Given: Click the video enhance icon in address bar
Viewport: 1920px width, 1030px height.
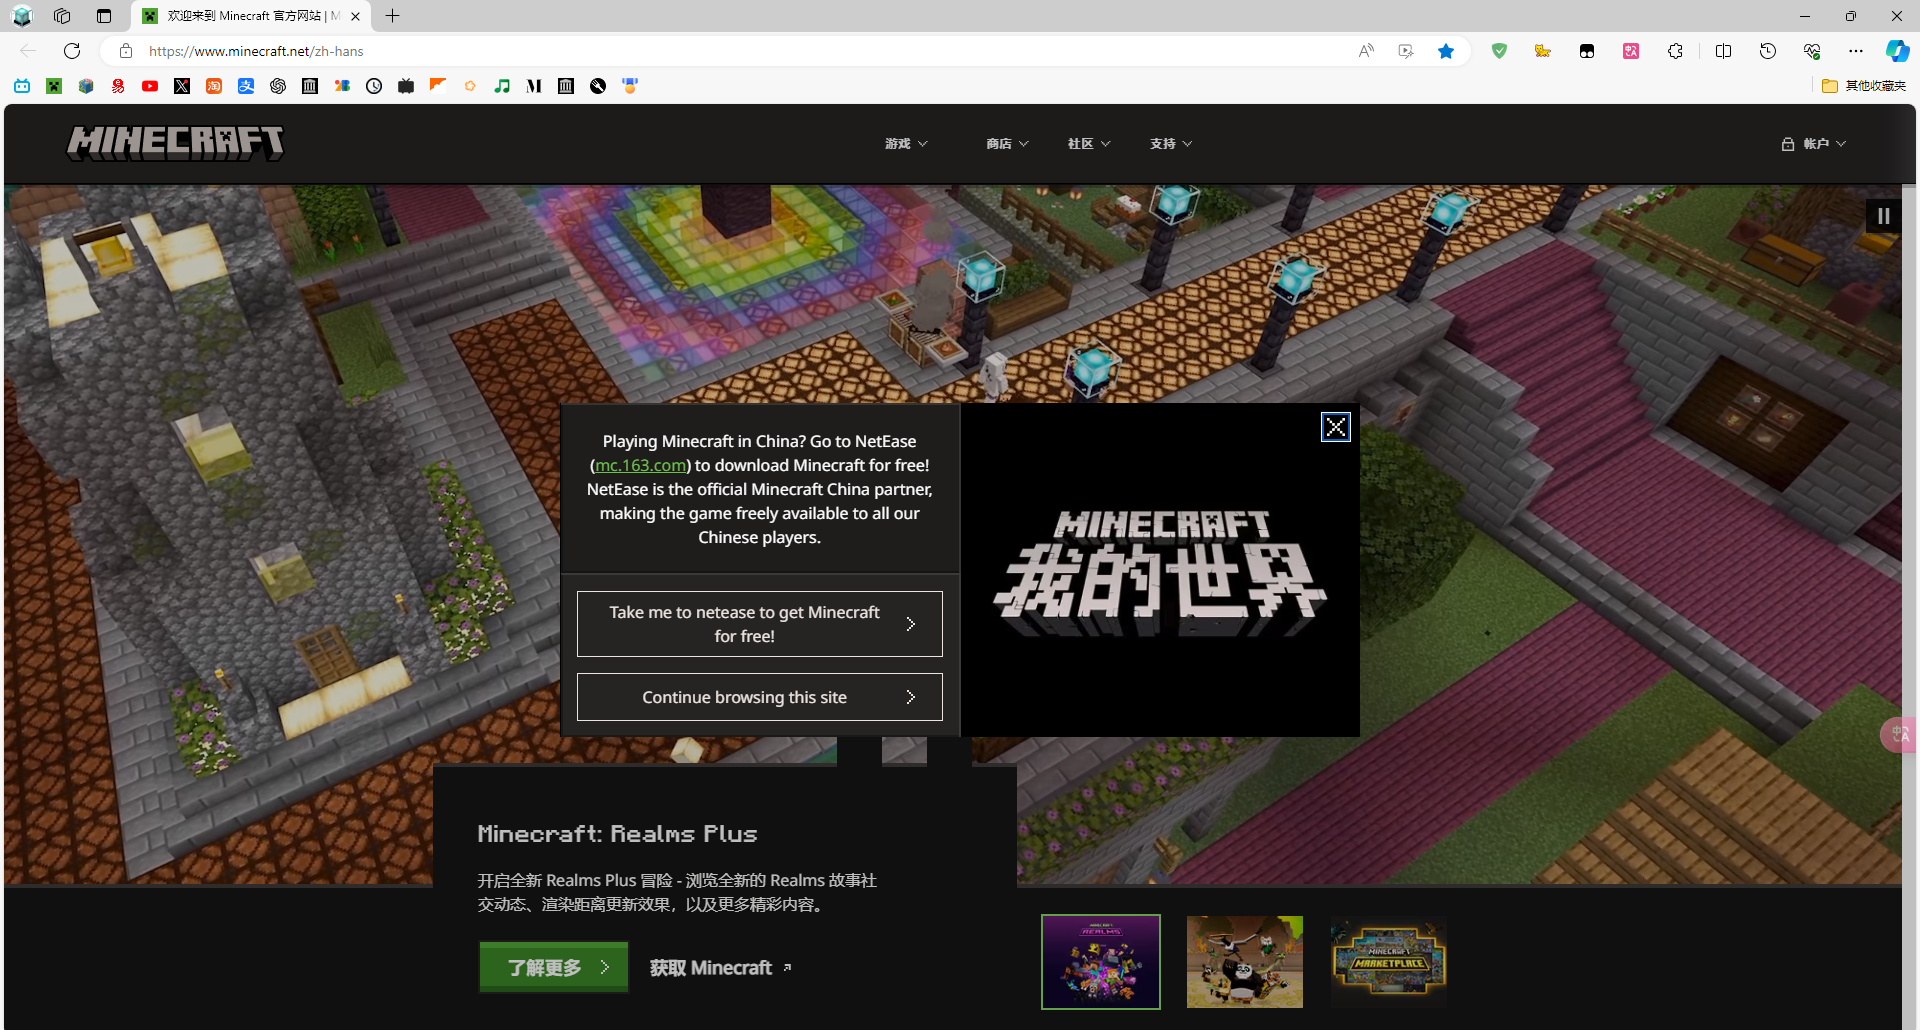Looking at the screenshot, I should pos(1406,51).
